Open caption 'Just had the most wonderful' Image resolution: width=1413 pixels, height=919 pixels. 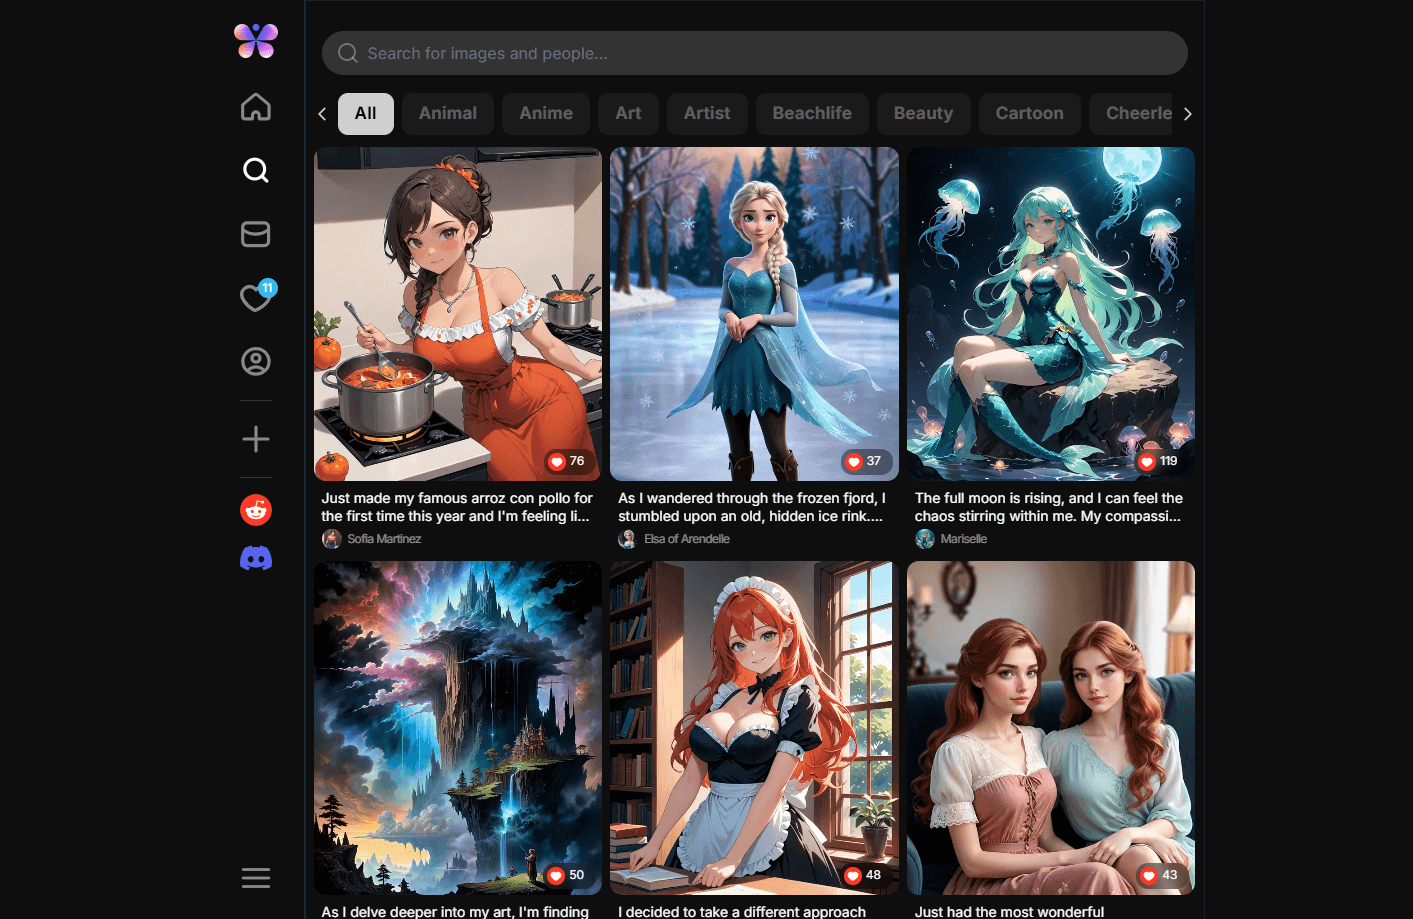[1009, 912]
